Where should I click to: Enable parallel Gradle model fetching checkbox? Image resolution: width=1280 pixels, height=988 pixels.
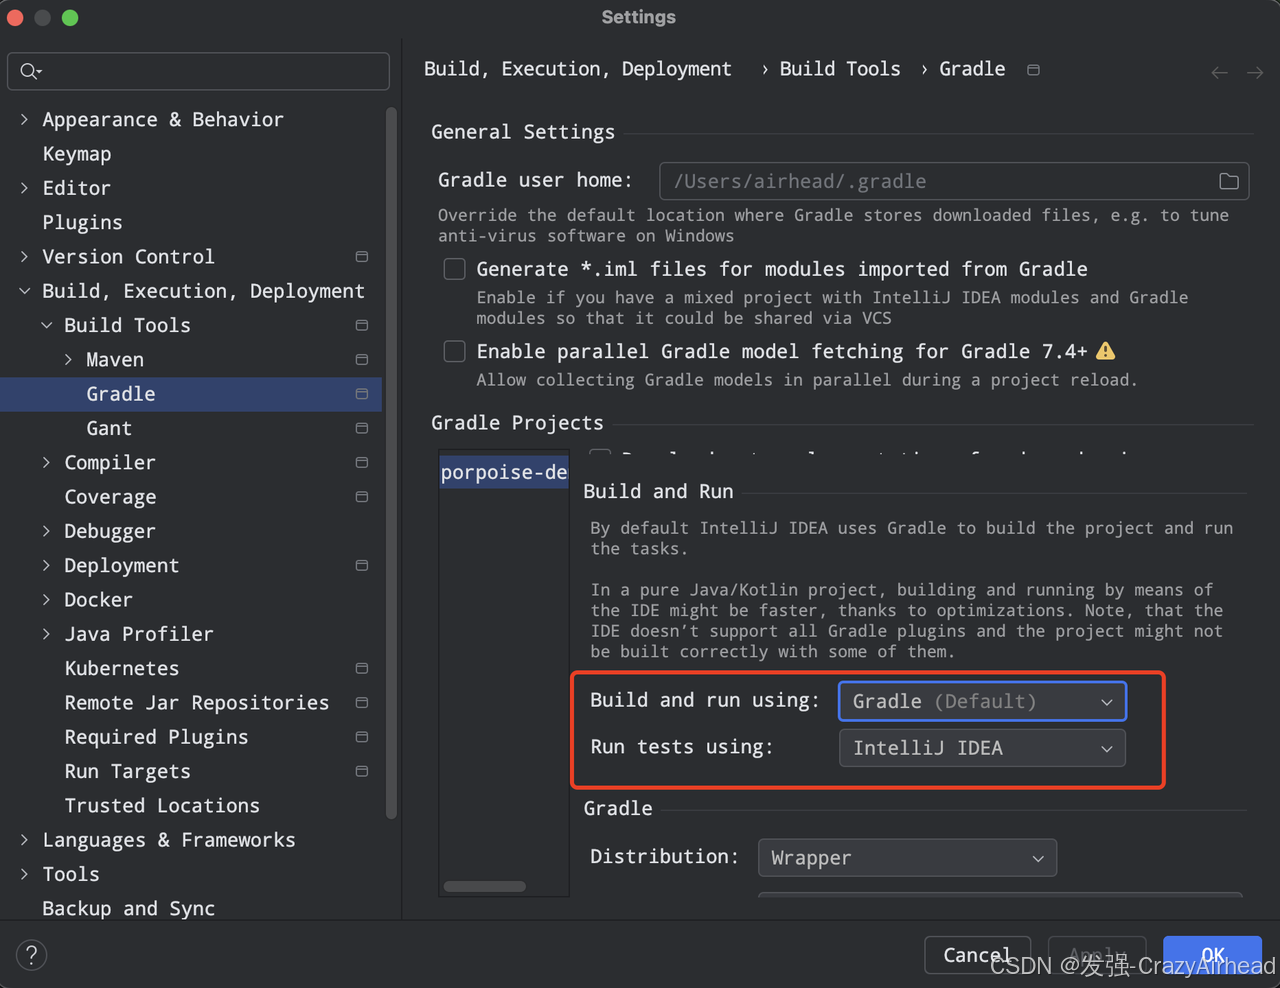point(455,351)
